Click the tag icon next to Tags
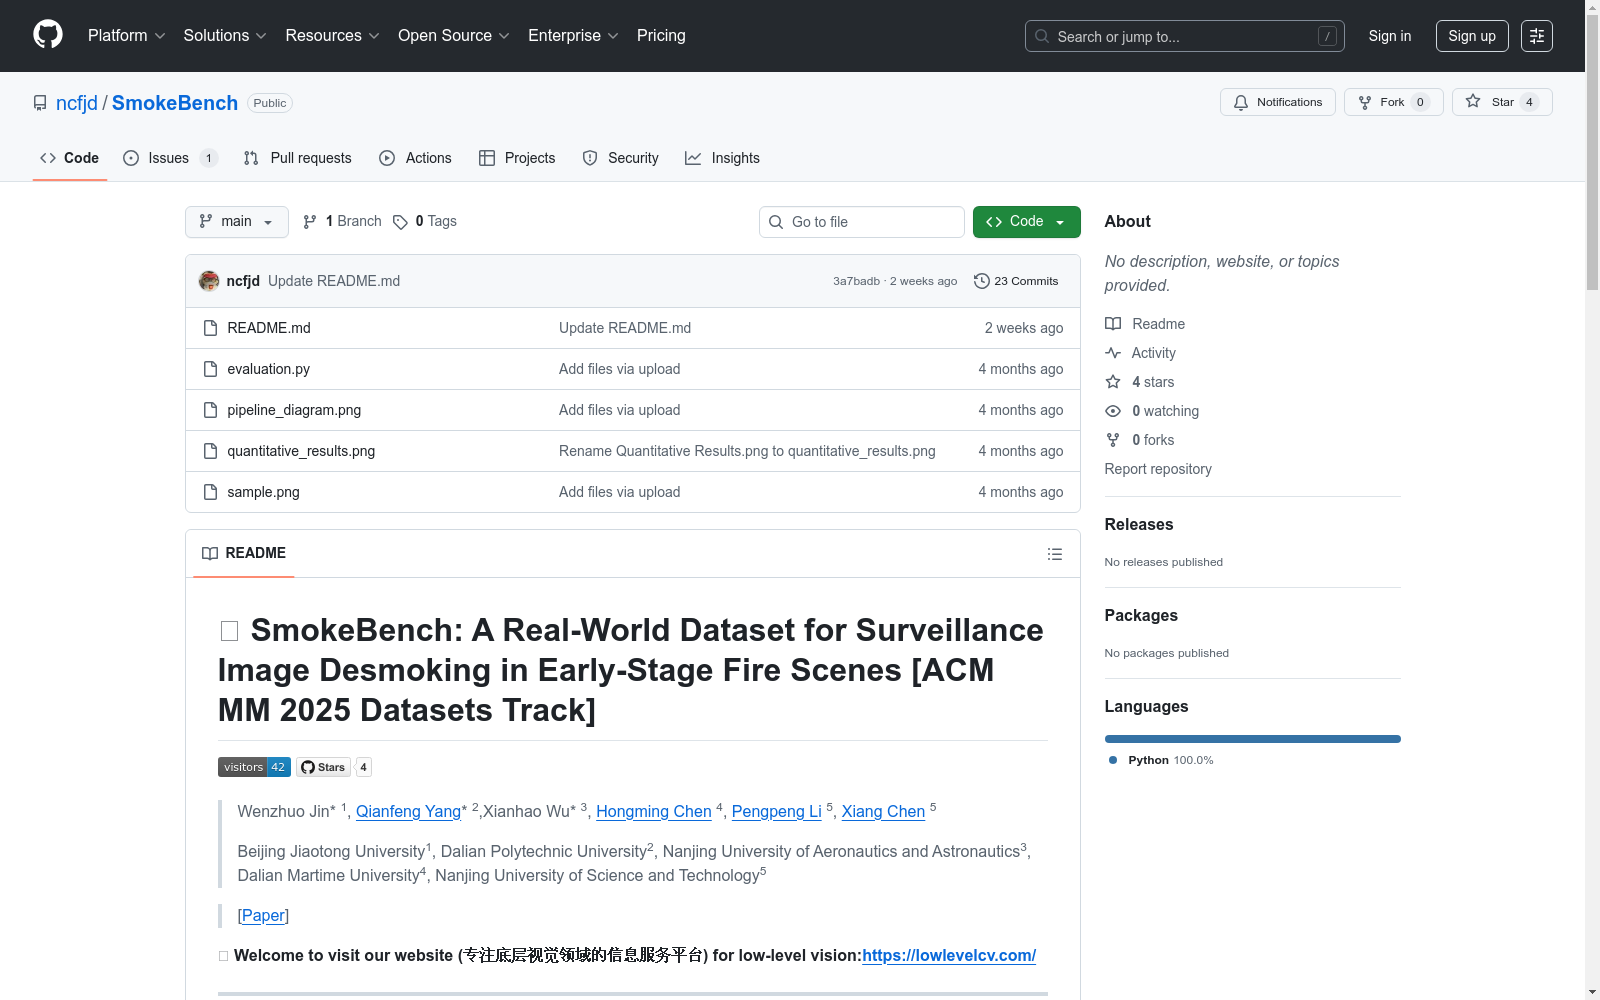The height and width of the screenshot is (1000, 1600). tap(400, 222)
